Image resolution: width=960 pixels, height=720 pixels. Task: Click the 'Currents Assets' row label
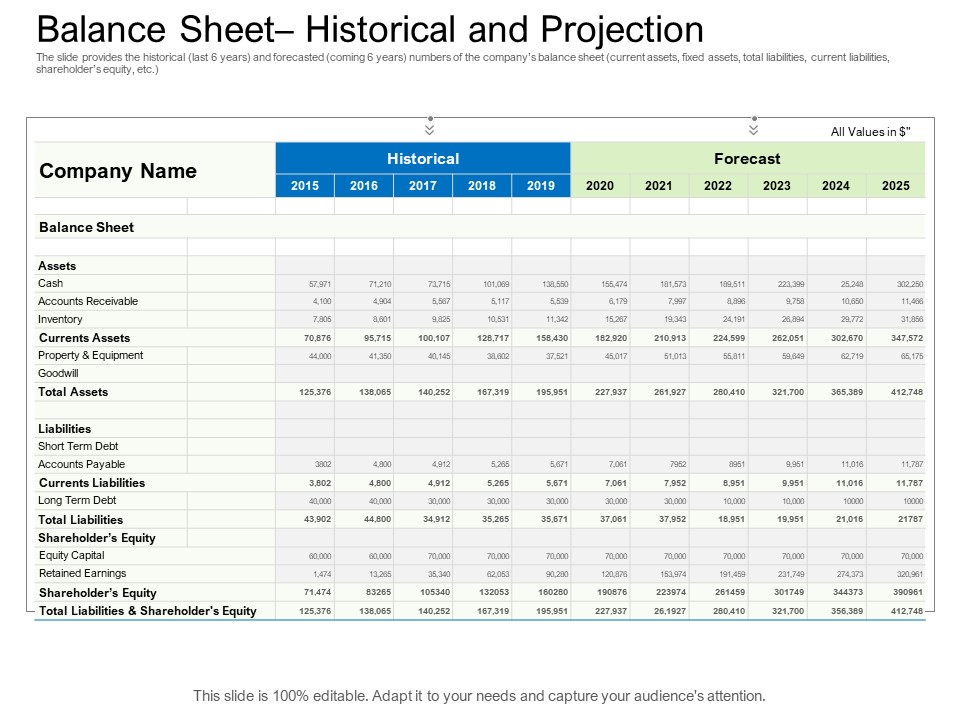(x=84, y=338)
